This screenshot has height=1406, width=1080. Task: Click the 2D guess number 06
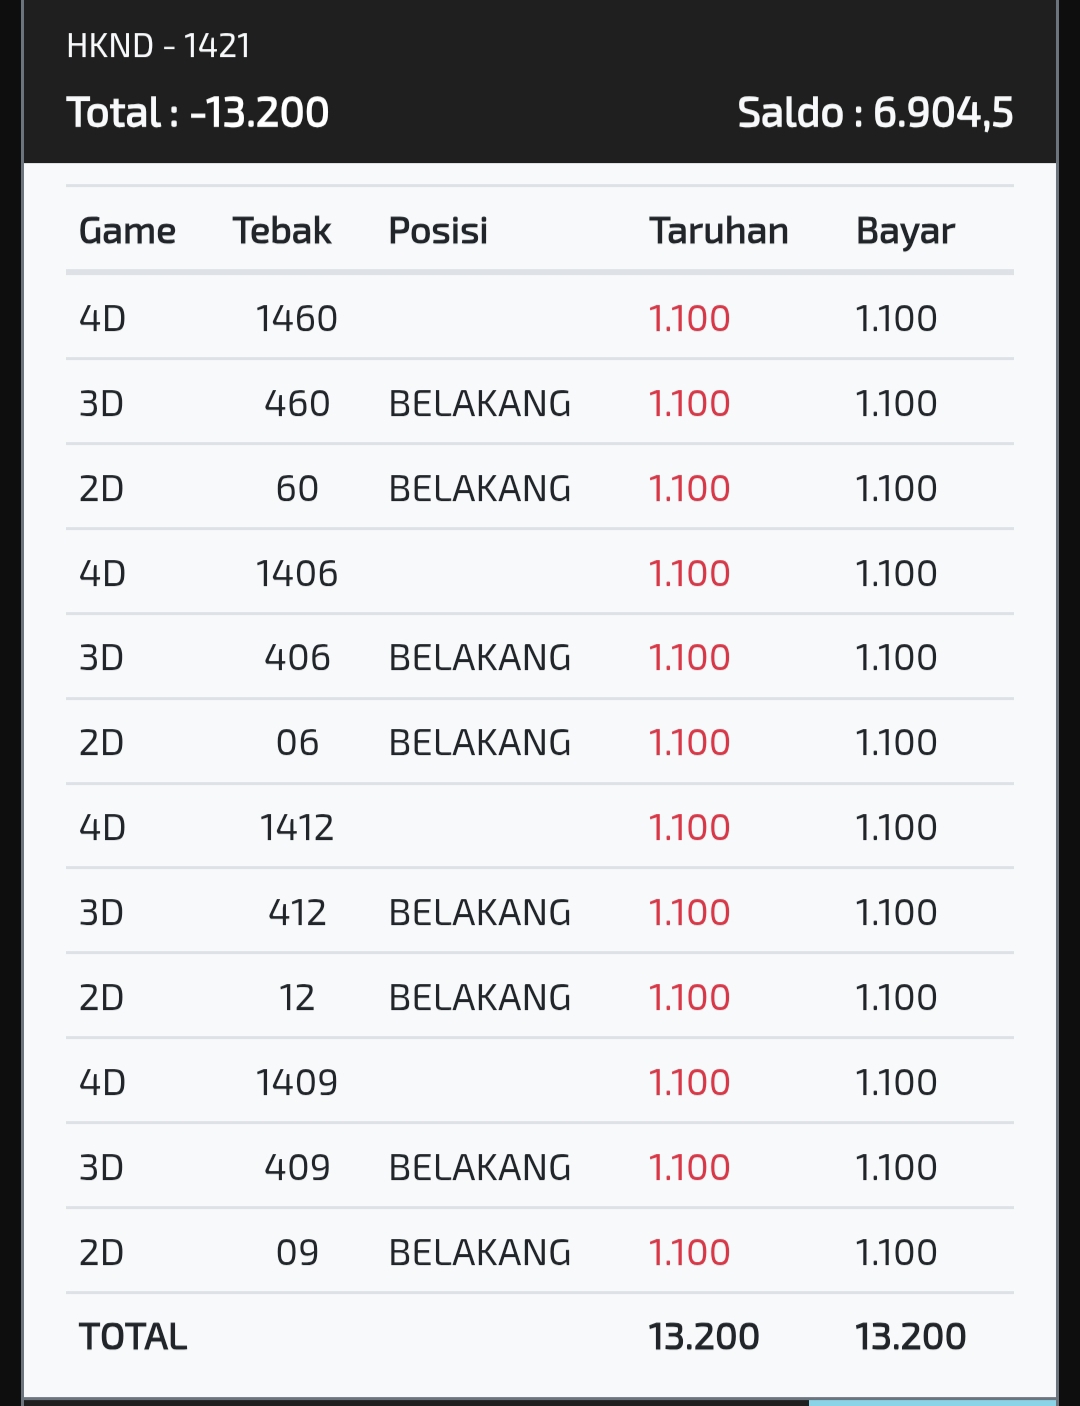click(297, 743)
